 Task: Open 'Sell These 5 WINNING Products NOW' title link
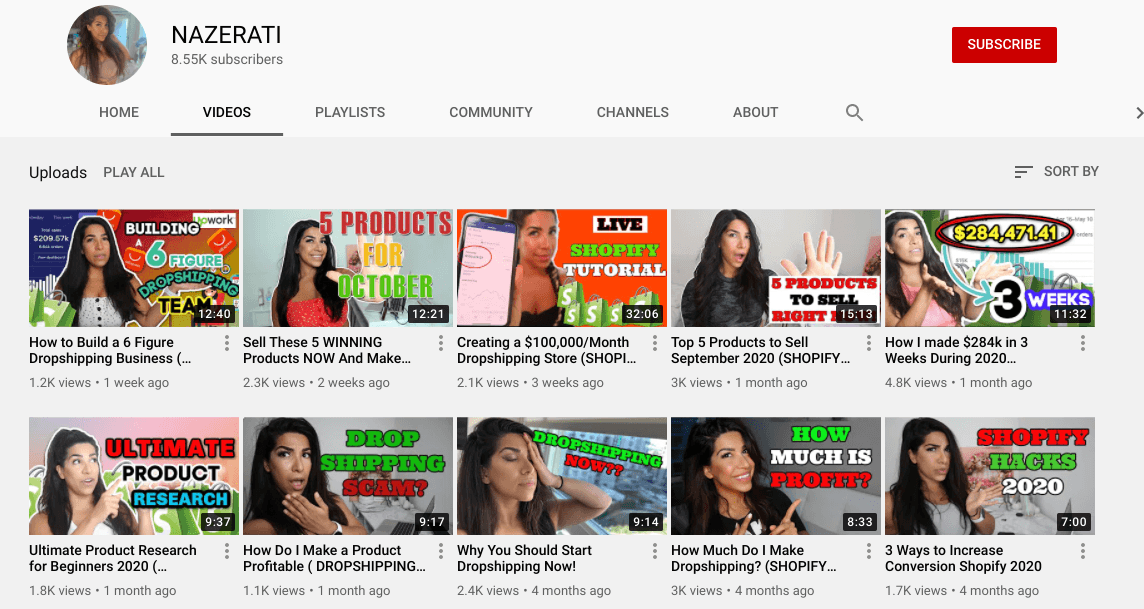pyautogui.click(x=327, y=350)
